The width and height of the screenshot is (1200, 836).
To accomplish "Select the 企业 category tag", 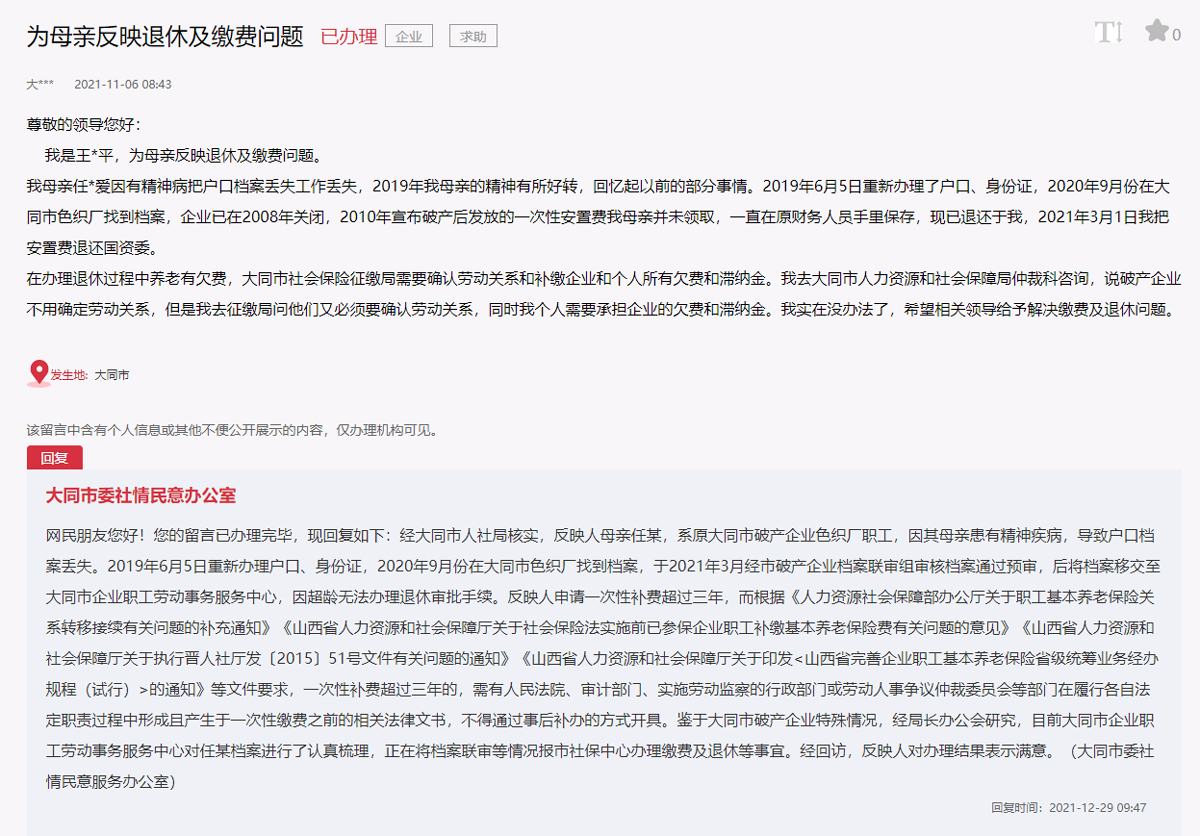I will (x=409, y=37).
